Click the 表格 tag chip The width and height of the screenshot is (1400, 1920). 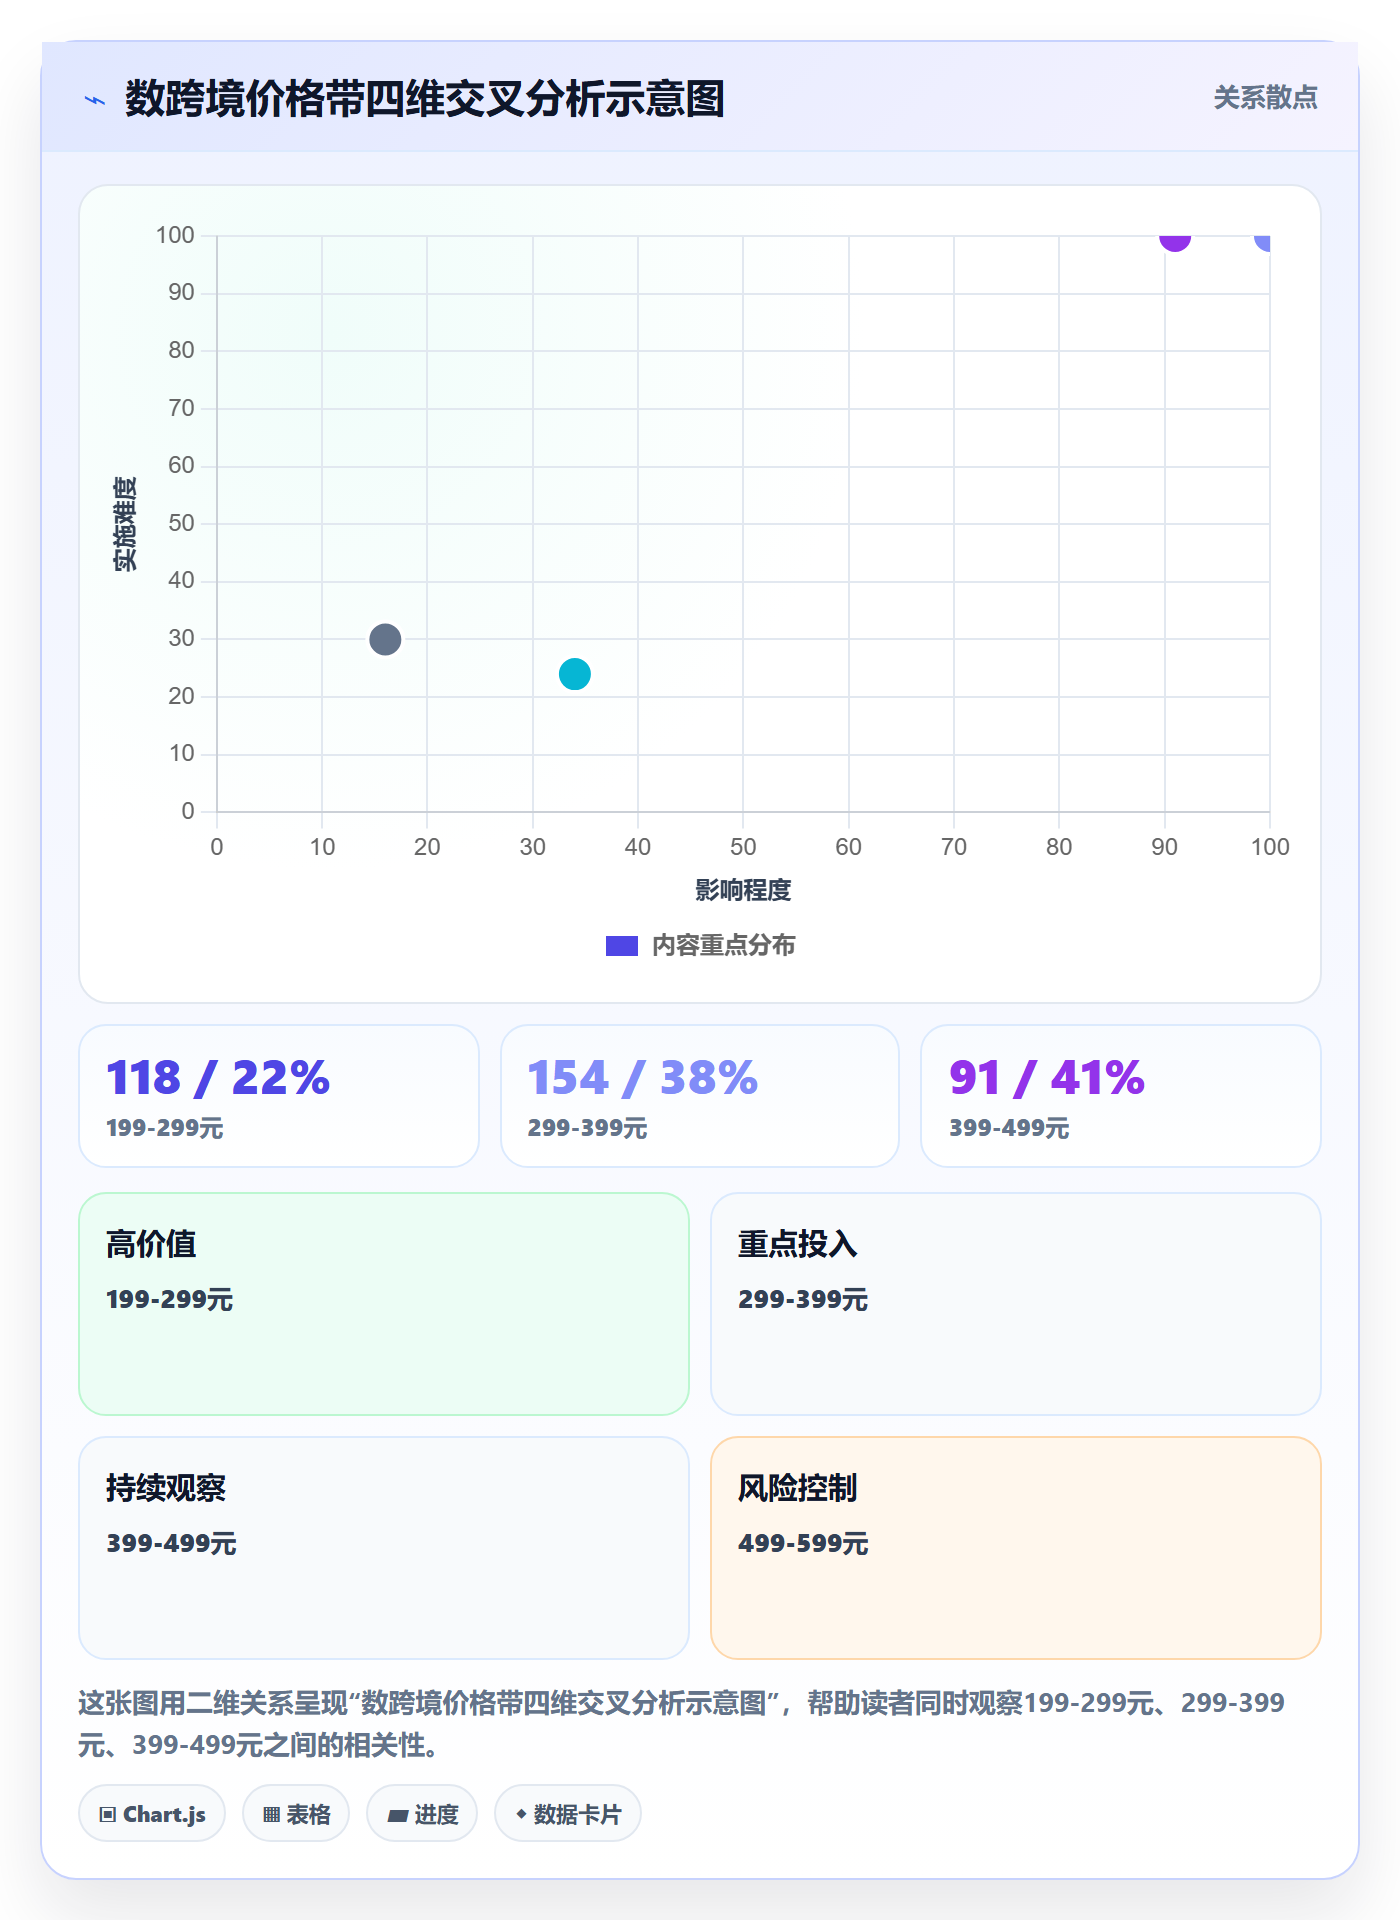click(x=296, y=1814)
